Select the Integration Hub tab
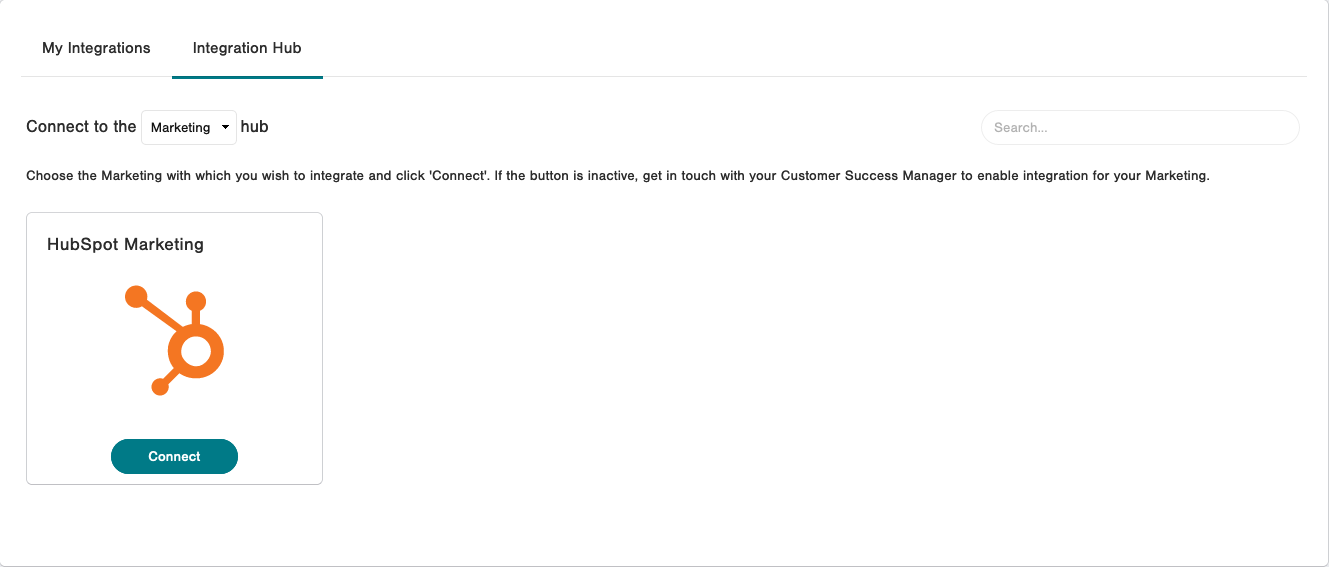Viewport: 1329px width, 567px height. coord(247,48)
